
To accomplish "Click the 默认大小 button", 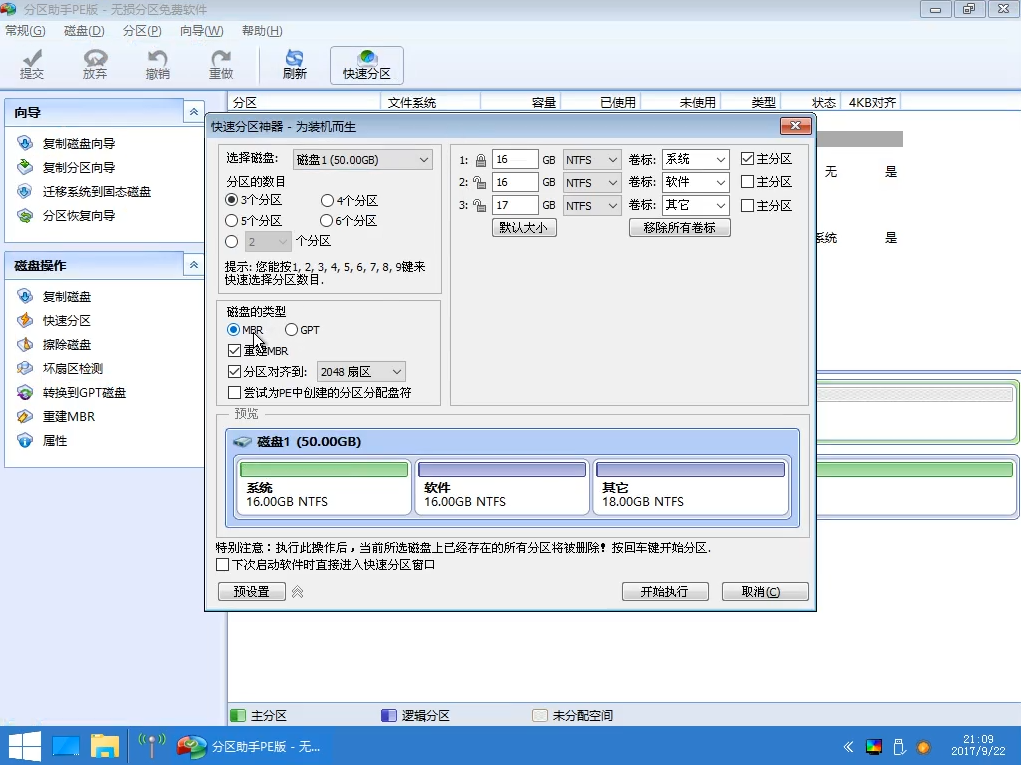I will pos(524,228).
